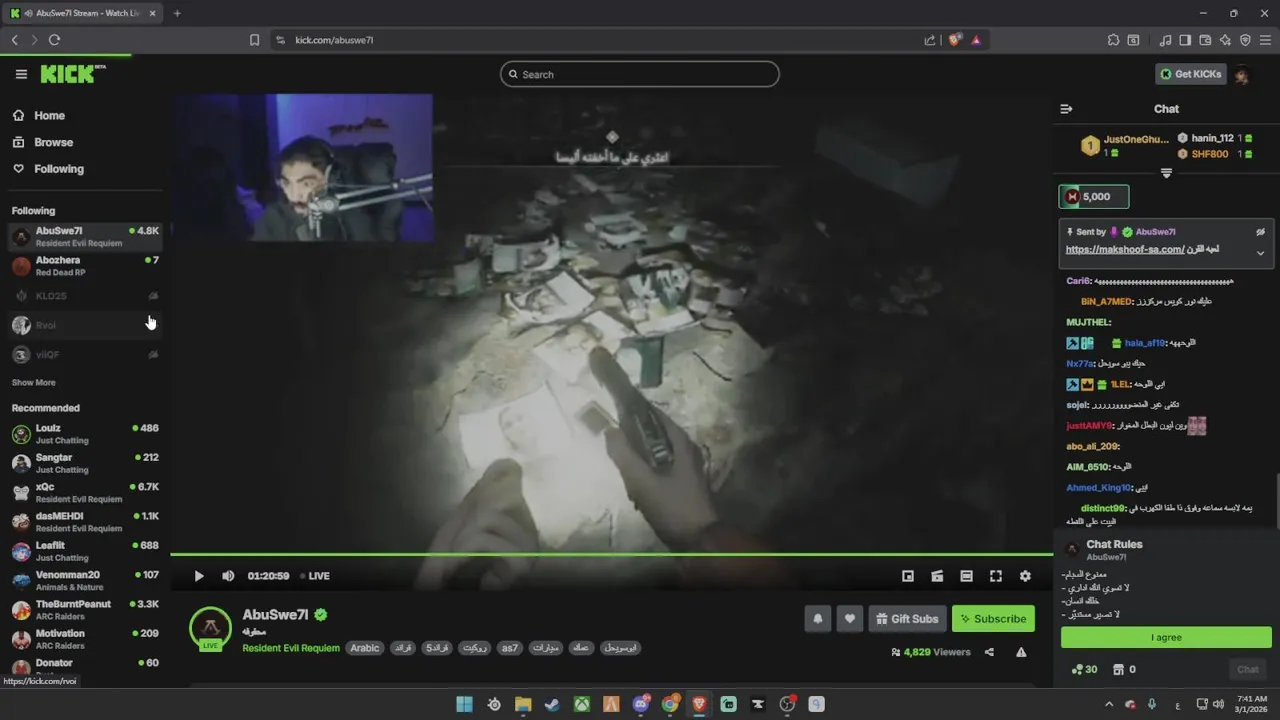
Task: Open recommended channel dasMEHDI
Action: 85,522
